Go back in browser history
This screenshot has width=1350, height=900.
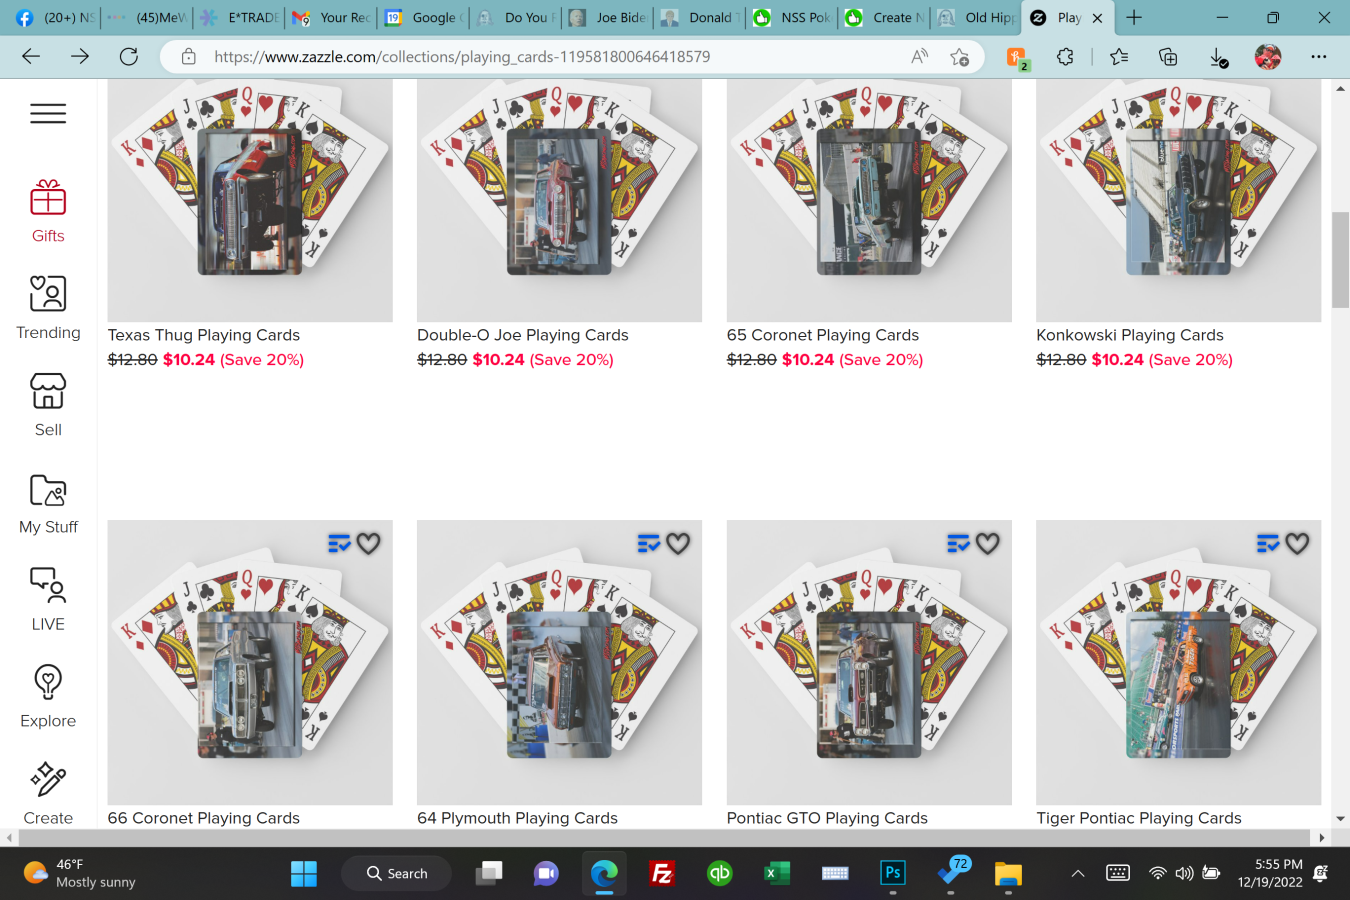[31, 57]
